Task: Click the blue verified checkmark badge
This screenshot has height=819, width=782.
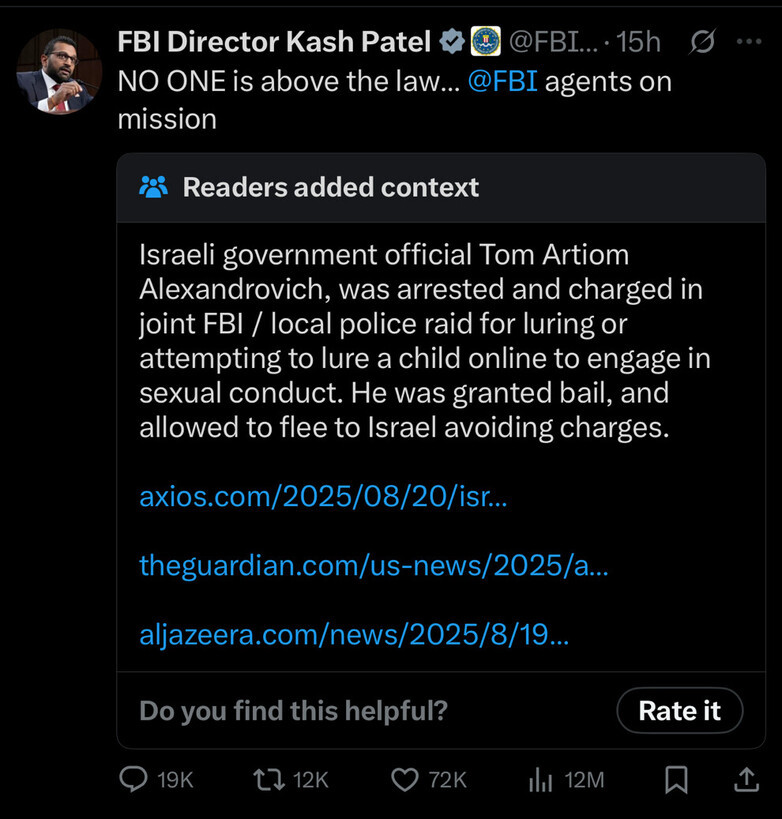Action: click(x=452, y=42)
